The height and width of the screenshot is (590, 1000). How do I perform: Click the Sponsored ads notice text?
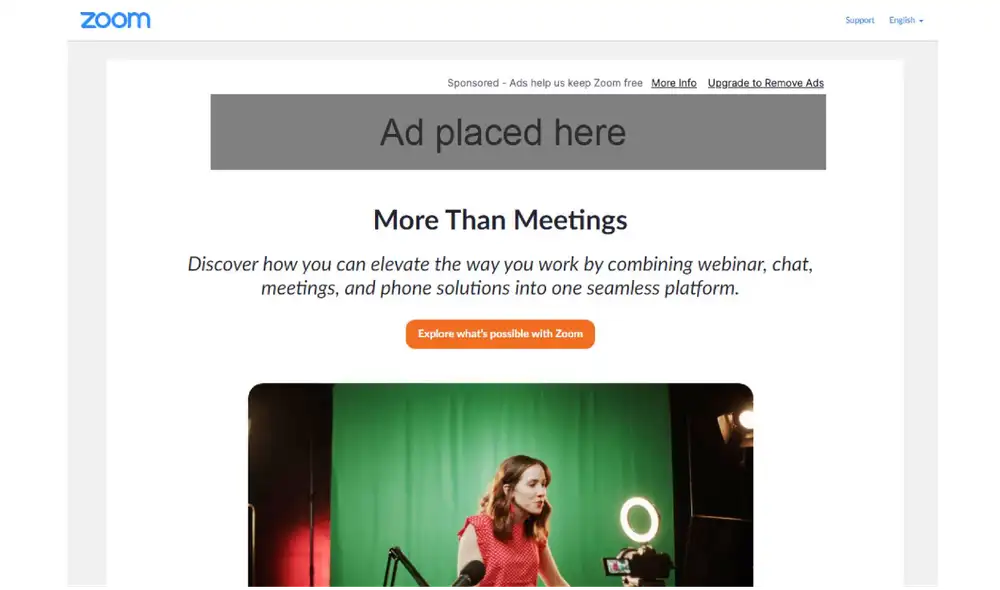(545, 83)
